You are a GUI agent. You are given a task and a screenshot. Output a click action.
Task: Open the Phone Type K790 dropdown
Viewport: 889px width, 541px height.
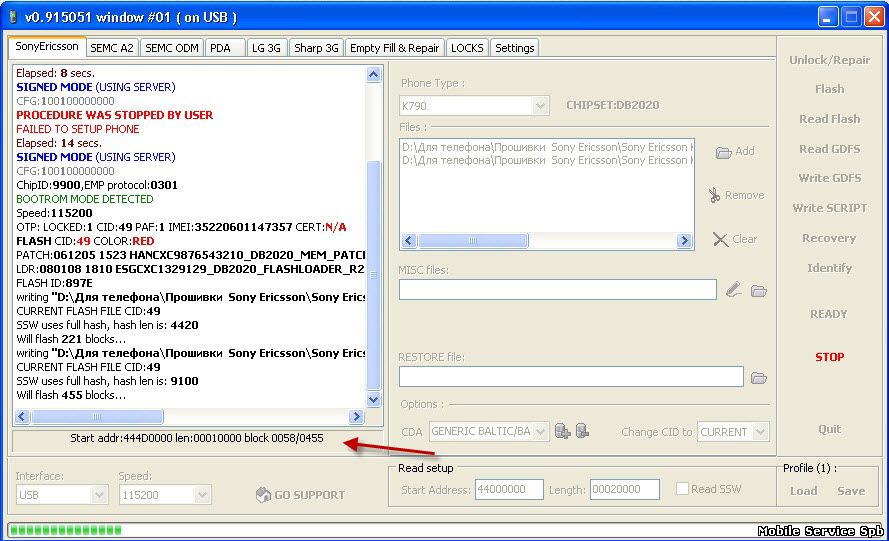pos(540,105)
